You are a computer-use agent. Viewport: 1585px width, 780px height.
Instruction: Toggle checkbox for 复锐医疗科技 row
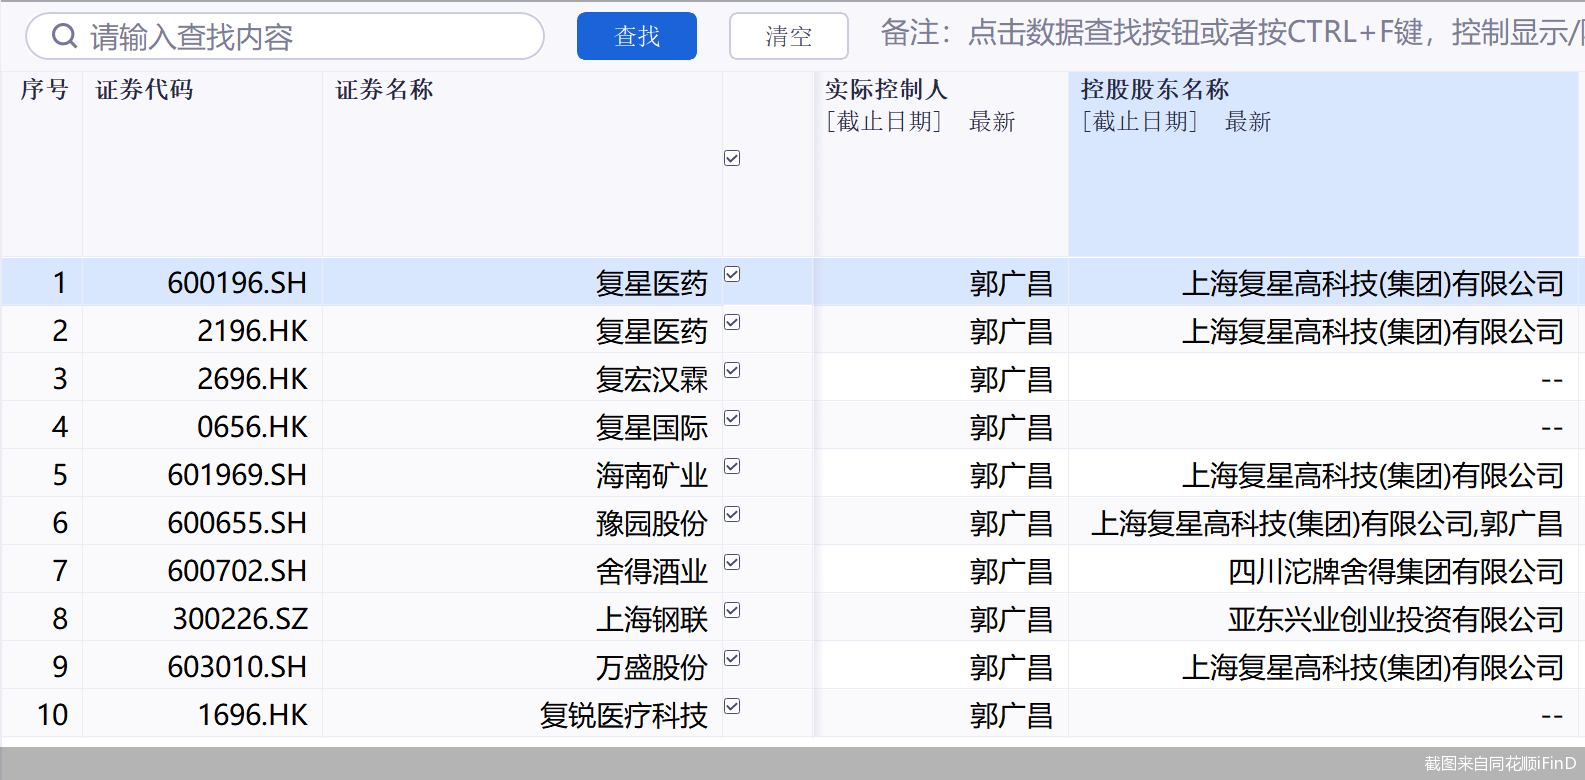point(732,706)
